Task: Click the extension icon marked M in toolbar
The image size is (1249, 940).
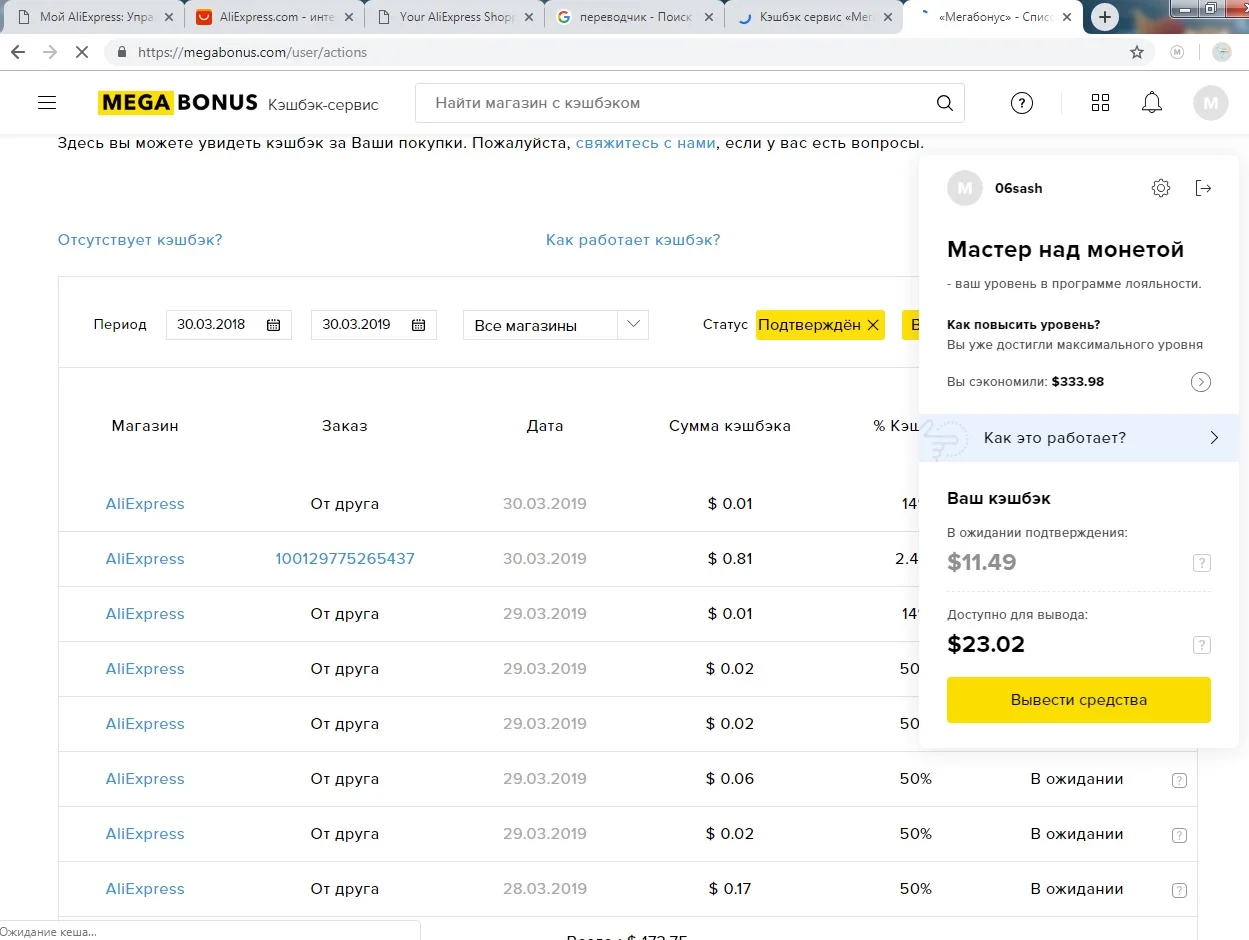Action: tap(1177, 52)
